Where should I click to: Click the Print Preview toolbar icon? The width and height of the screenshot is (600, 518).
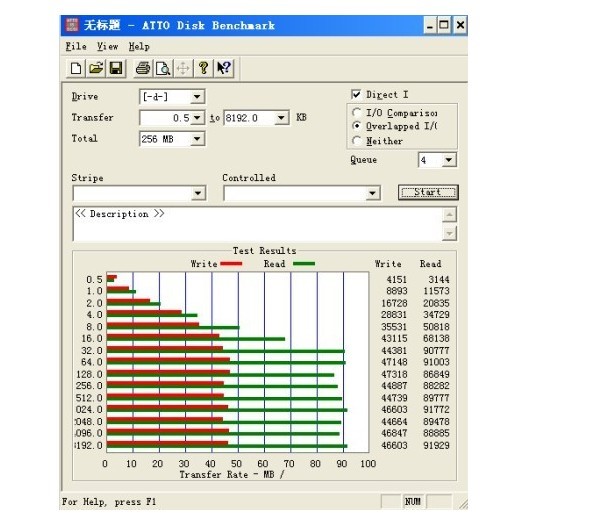(x=163, y=68)
